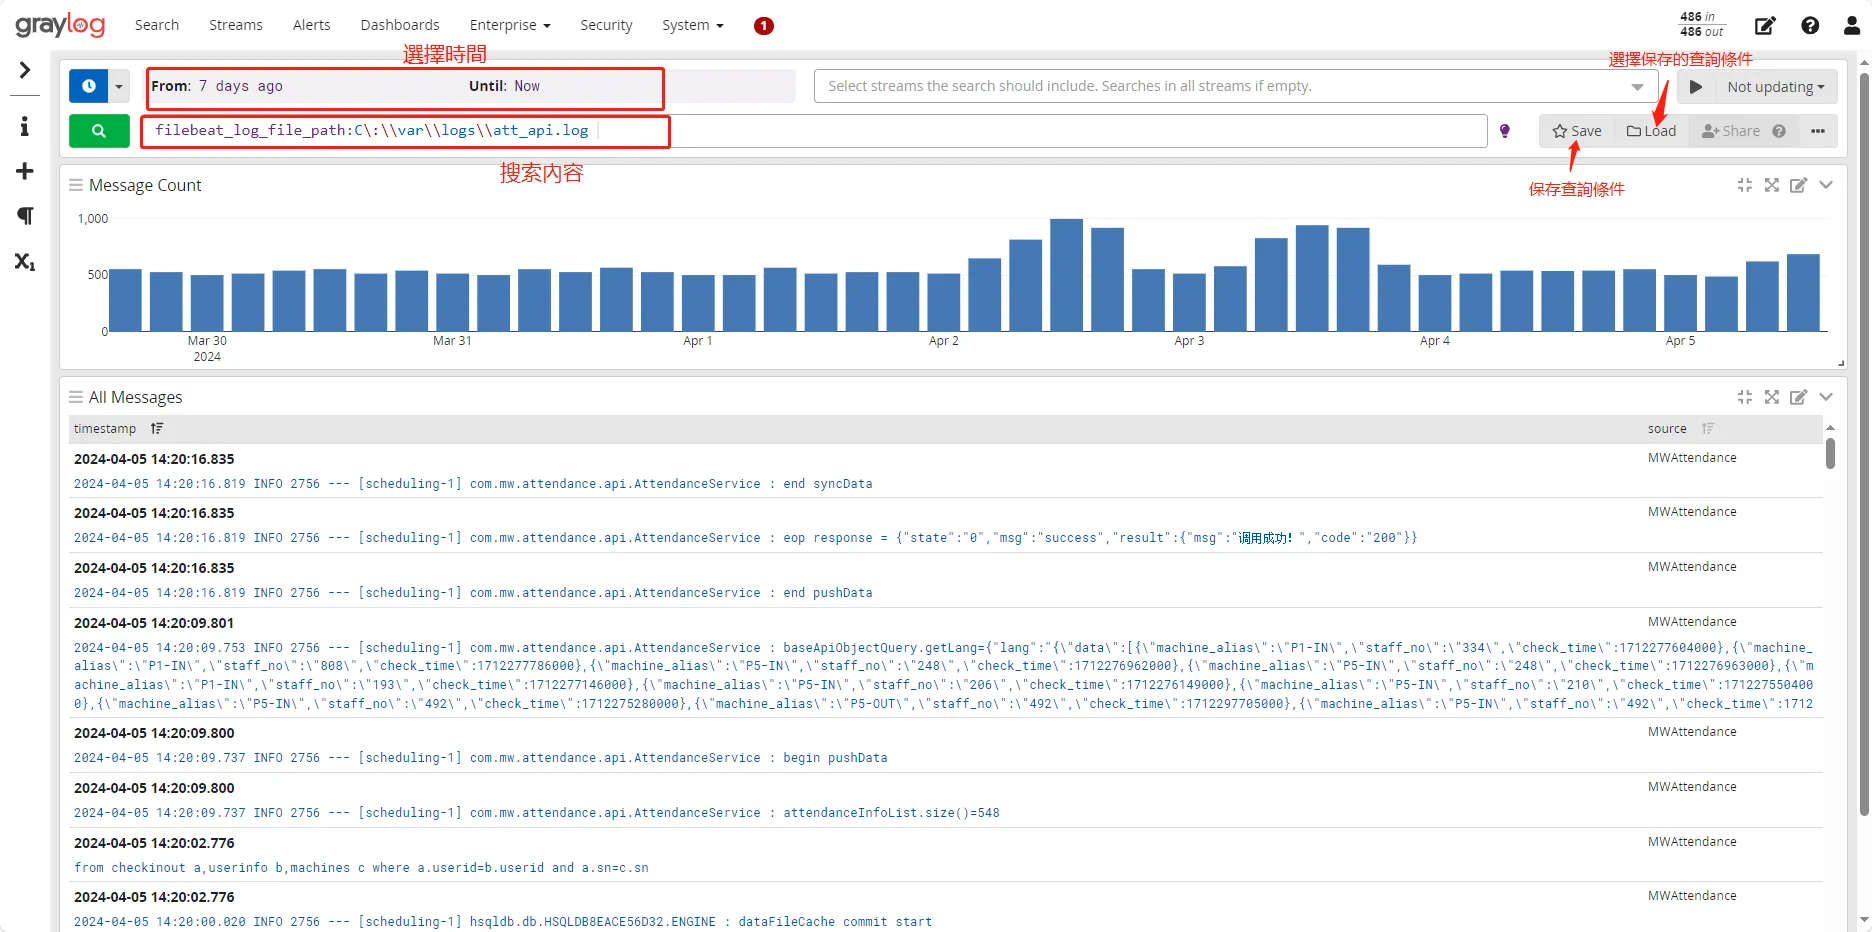Toggle source column sort order

(x=1708, y=428)
